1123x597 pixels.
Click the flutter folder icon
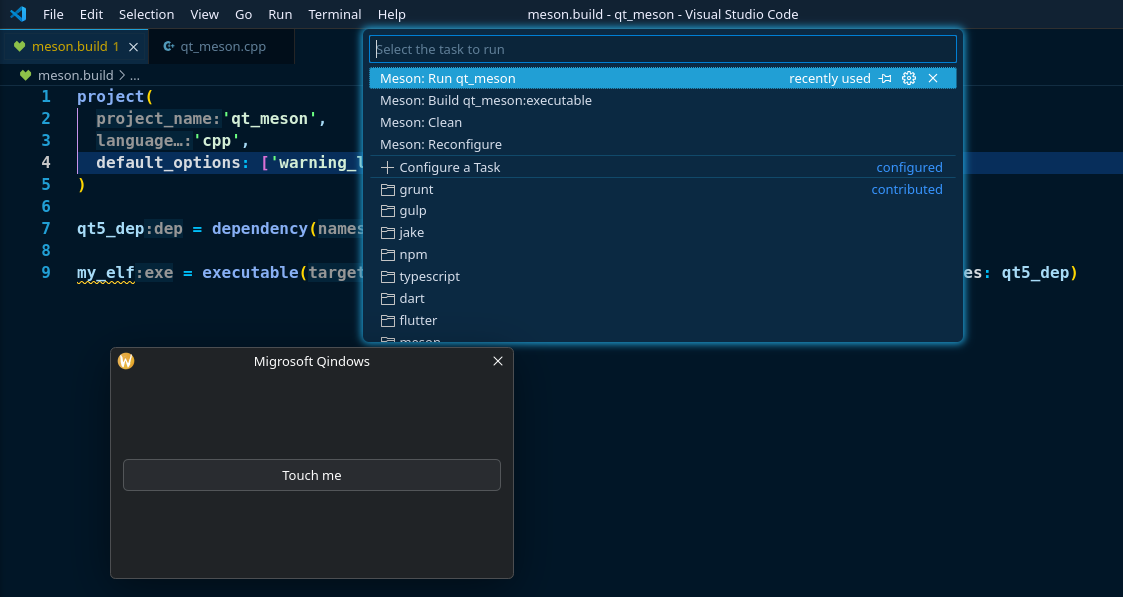point(387,321)
